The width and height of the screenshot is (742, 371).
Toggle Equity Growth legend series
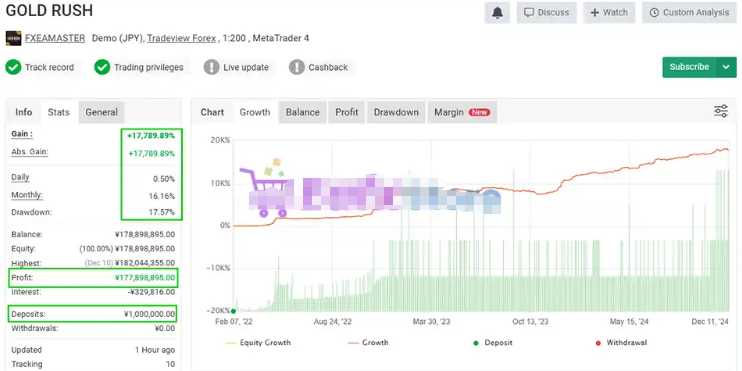click(x=259, y=342)
